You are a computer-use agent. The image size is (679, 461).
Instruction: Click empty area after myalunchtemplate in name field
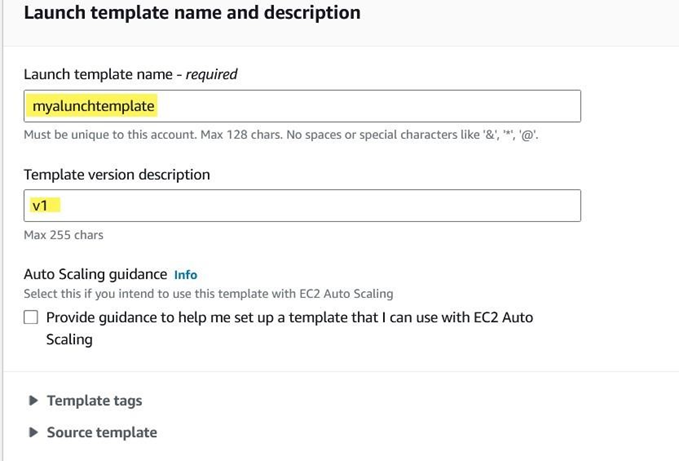pos(380,106)
